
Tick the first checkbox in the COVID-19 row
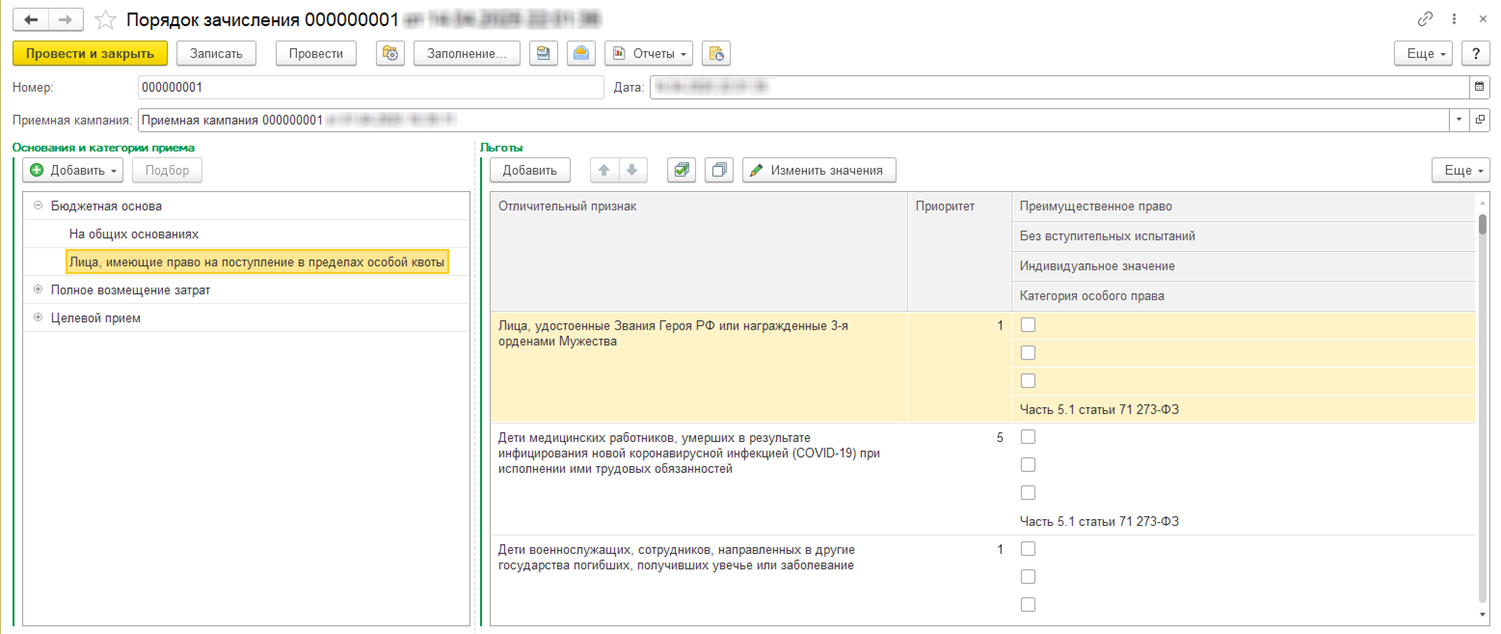[1028, 437]
